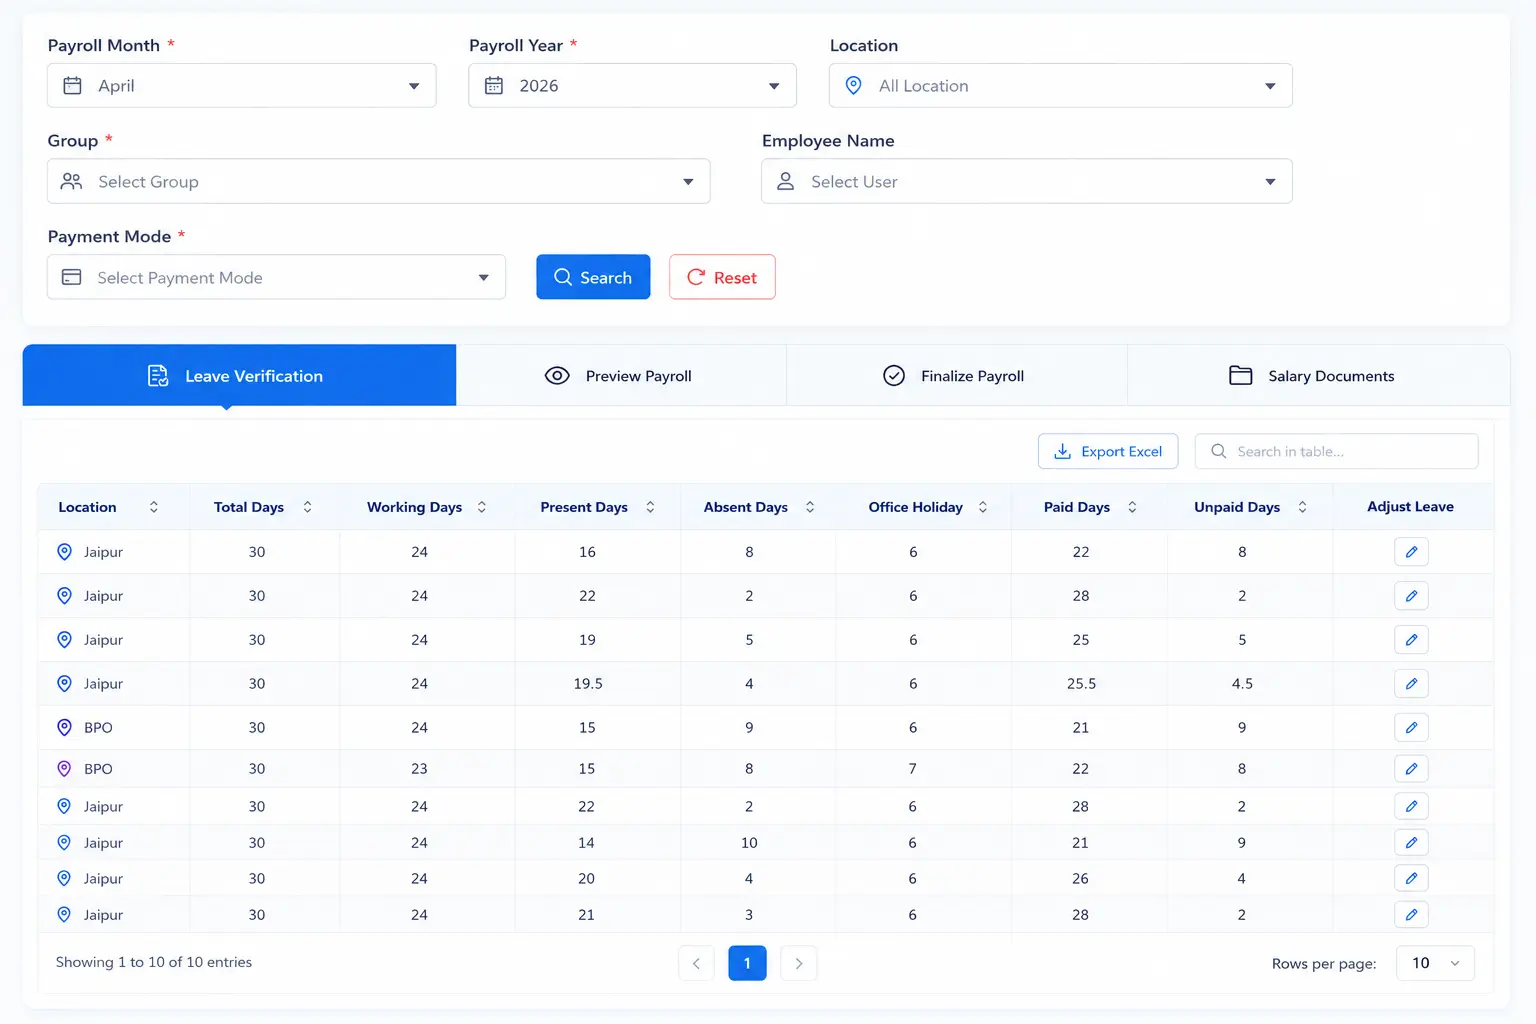This screenshot has height=1024, width=1536.
Task: Edit leave for BPO row with 23 working days
Action: point(1411,769)
